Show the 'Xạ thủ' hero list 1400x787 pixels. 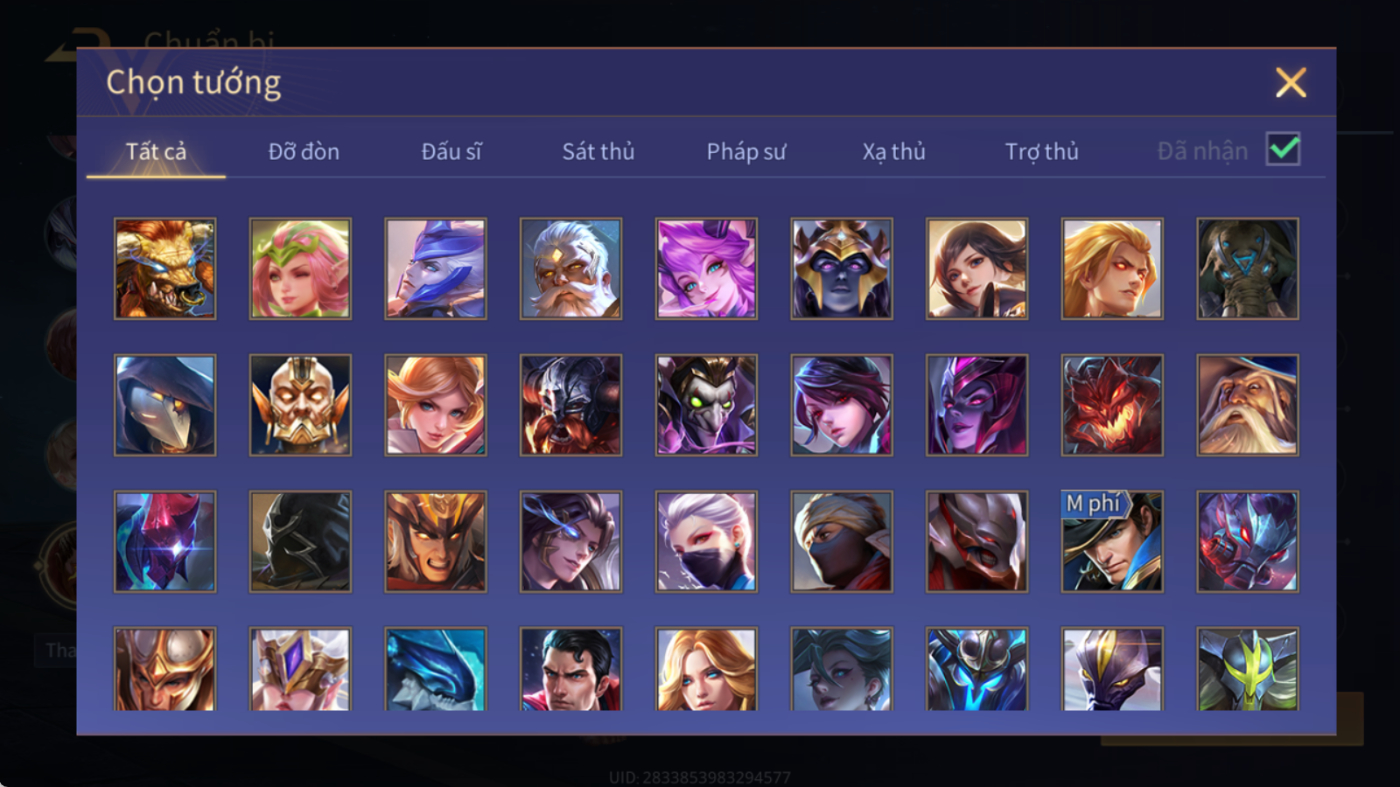pyautogui.click(x=894, y=152)
